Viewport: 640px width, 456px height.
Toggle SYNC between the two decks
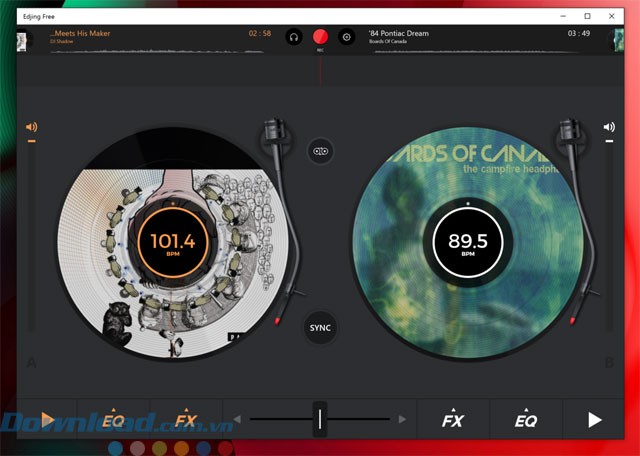pyautogui.click(x=320, y=327)
